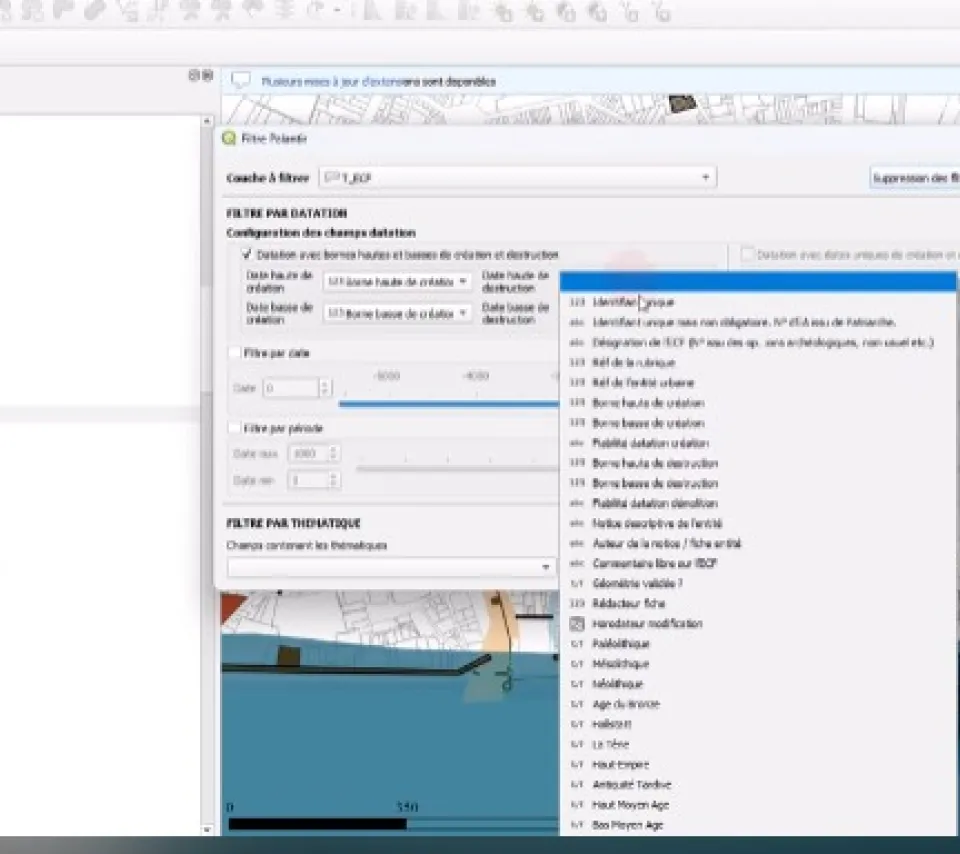Select Désignation de l'ECF option
This screenshot has width=960, height=854.
coord(758,342)
